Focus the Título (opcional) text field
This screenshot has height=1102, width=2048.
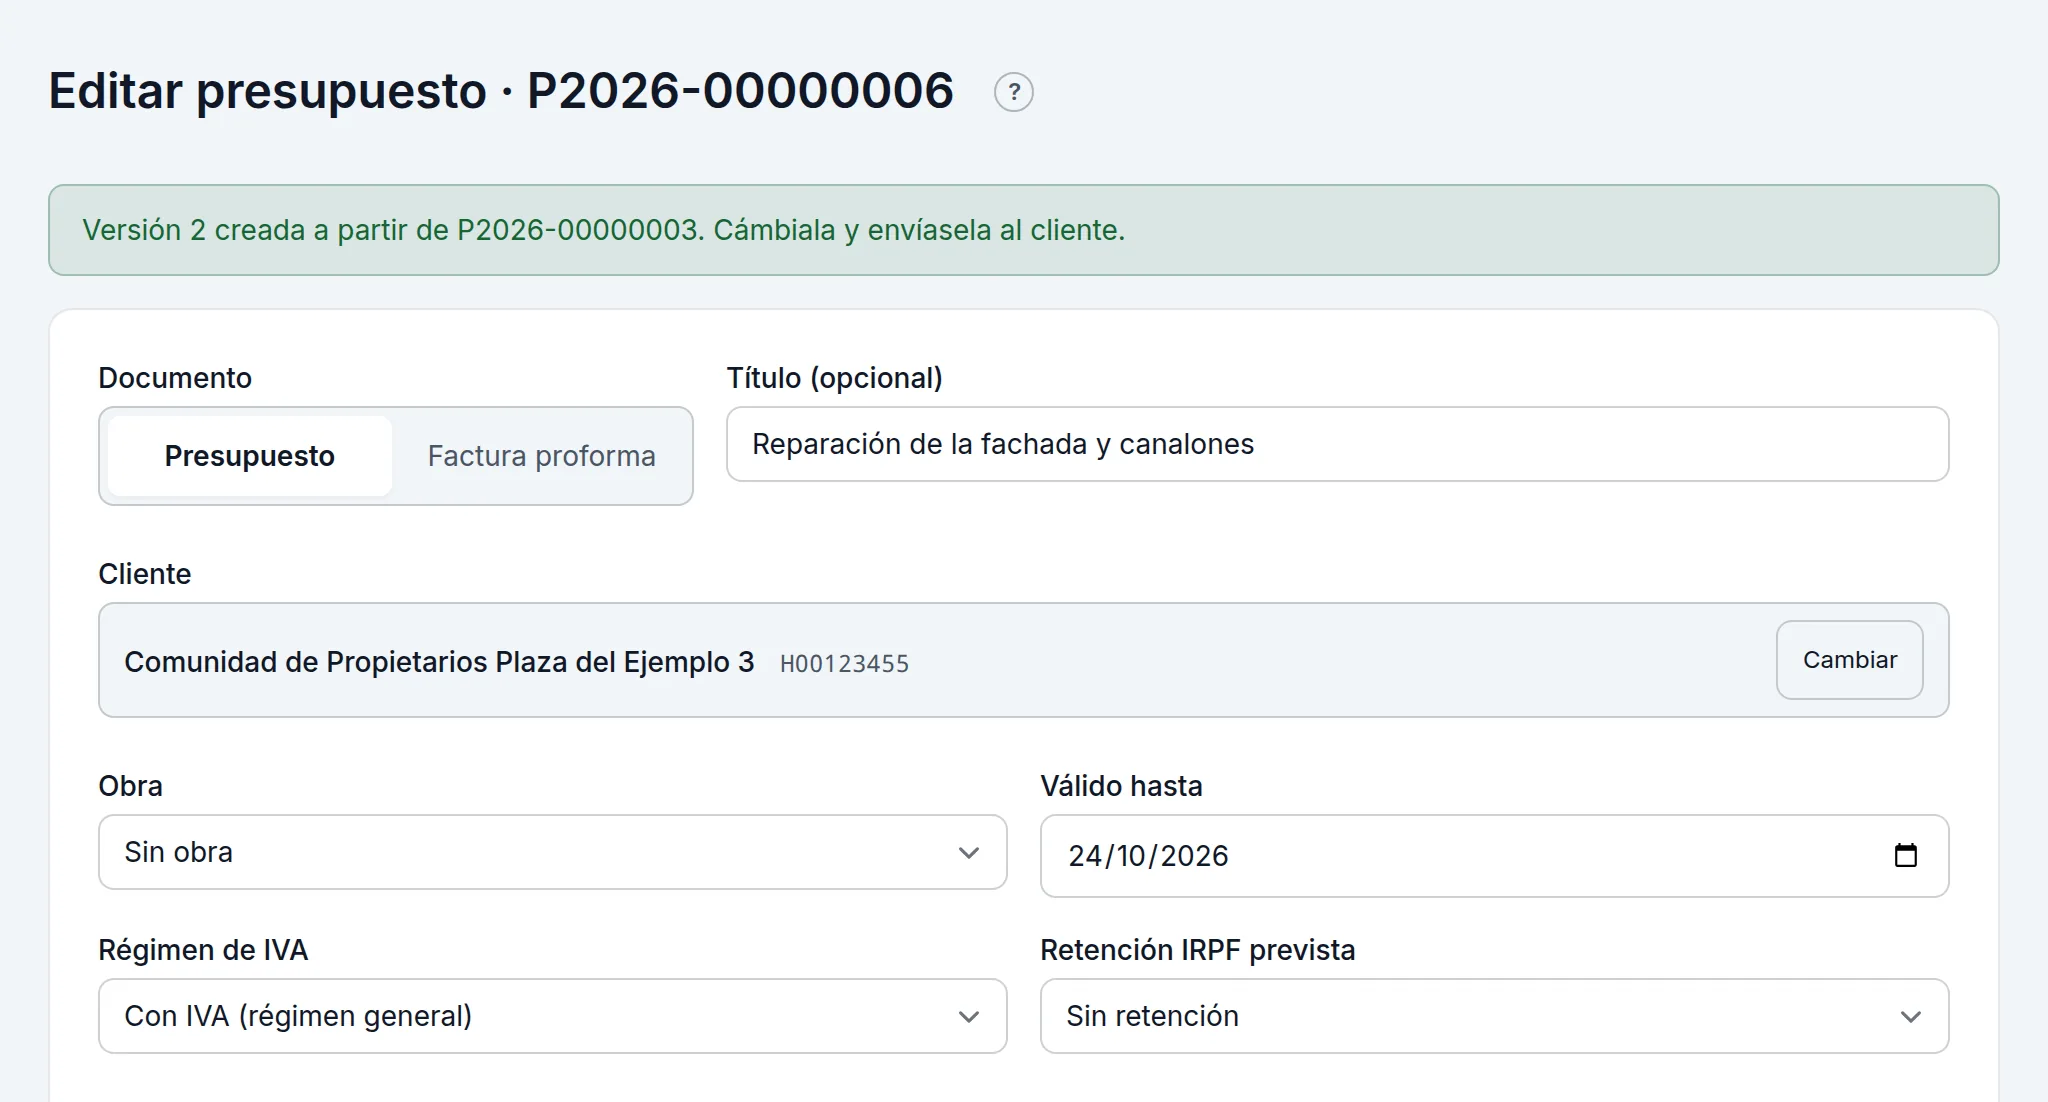tap(1337, 444)
